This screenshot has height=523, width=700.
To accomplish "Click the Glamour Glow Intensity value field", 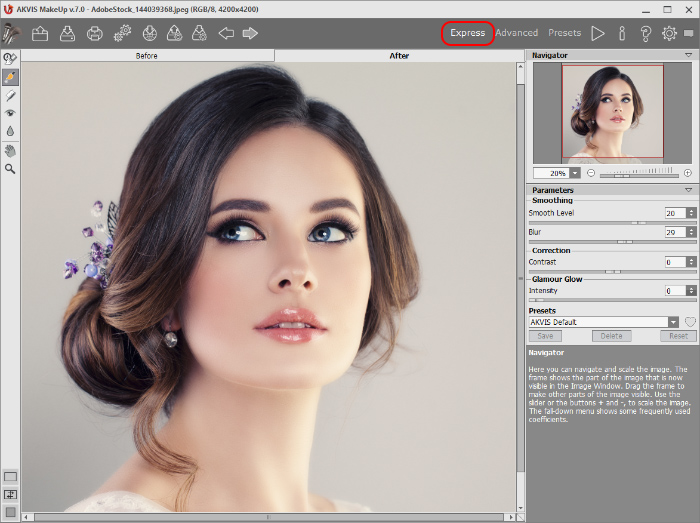I will (x=675, y=291).
